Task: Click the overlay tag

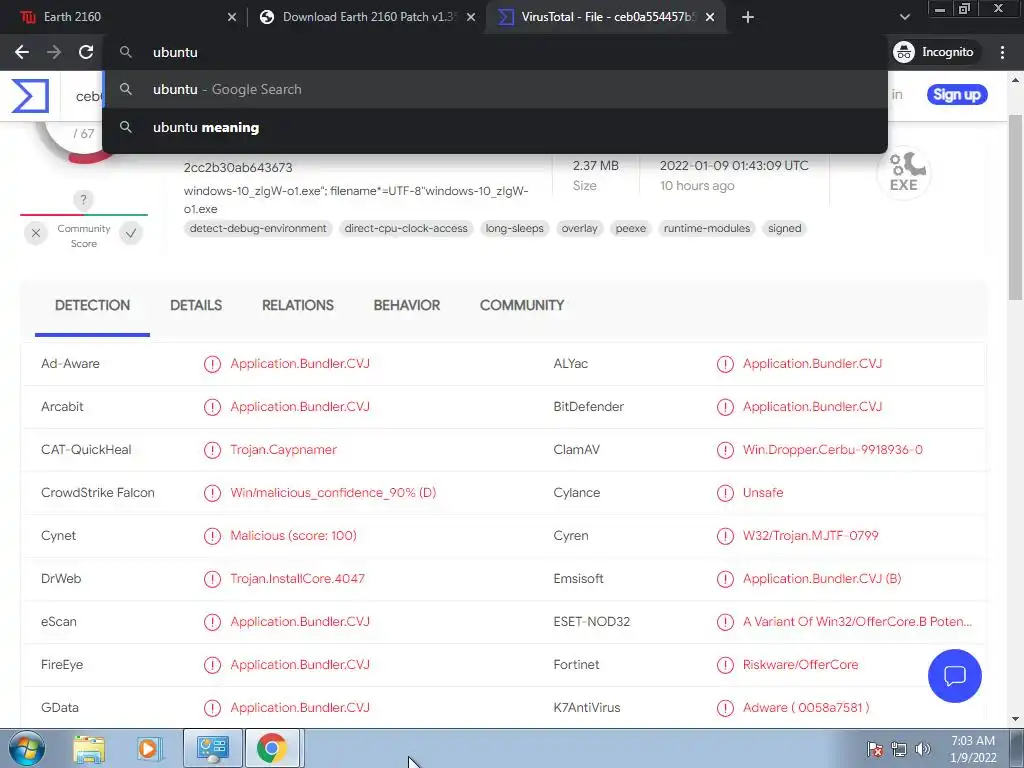Action: 579,229
